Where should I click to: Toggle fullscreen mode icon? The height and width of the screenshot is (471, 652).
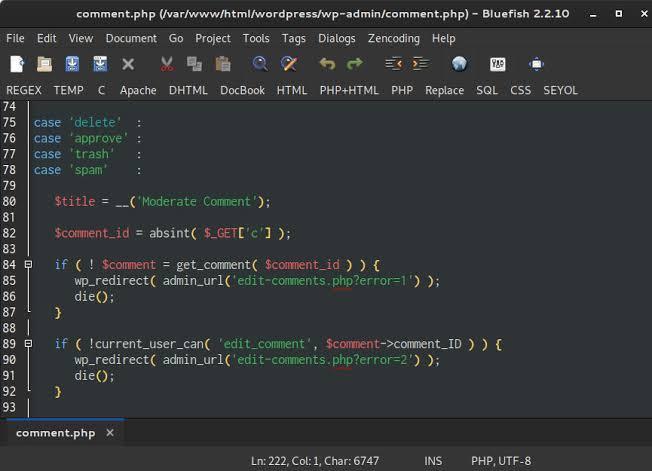[x=536, y=64]
